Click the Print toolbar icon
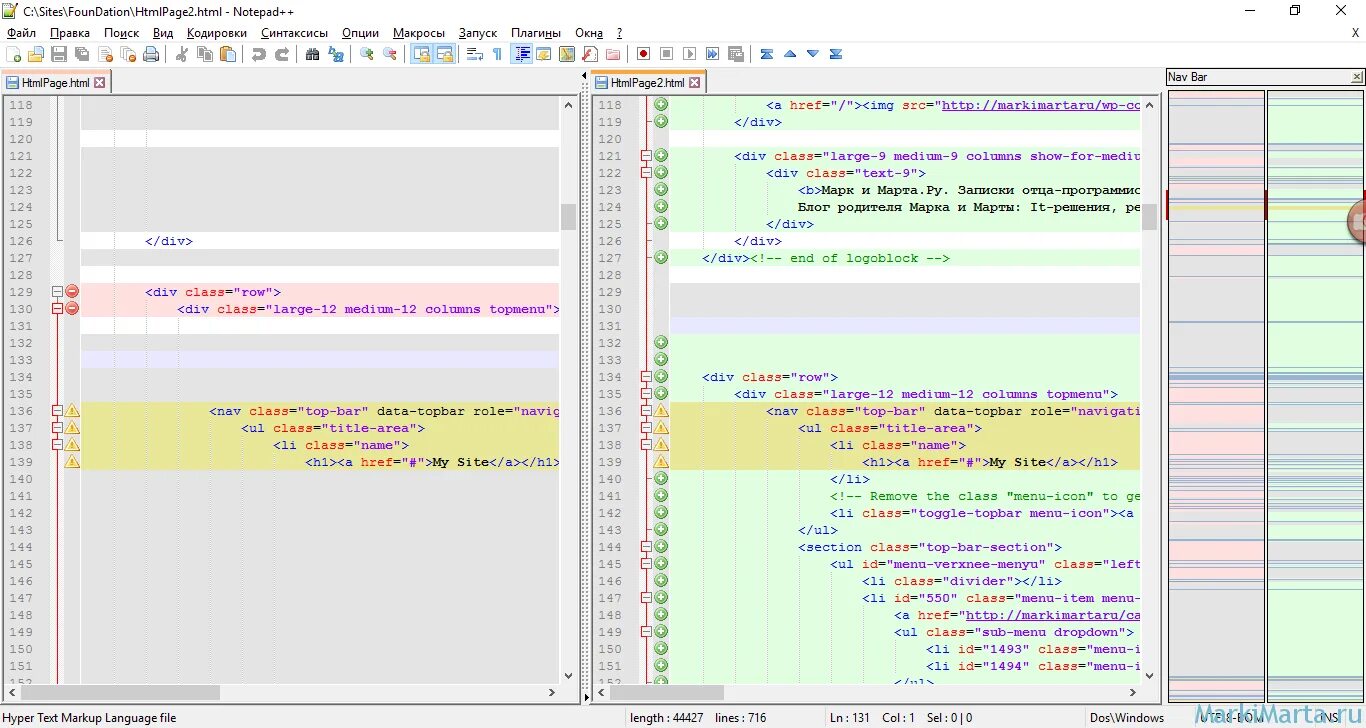The width and height of the screenshot is (1366, 728). click(x=151, y=54)
